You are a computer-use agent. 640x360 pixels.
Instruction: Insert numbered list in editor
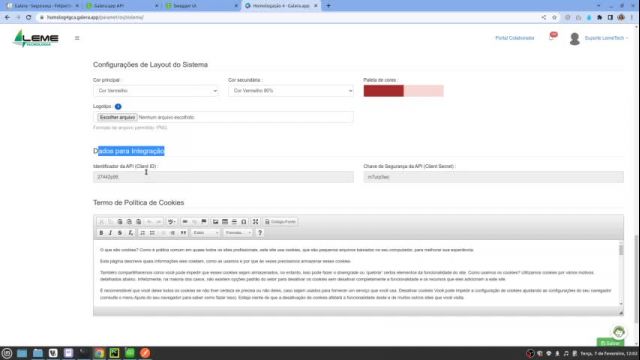pos(142,233)
